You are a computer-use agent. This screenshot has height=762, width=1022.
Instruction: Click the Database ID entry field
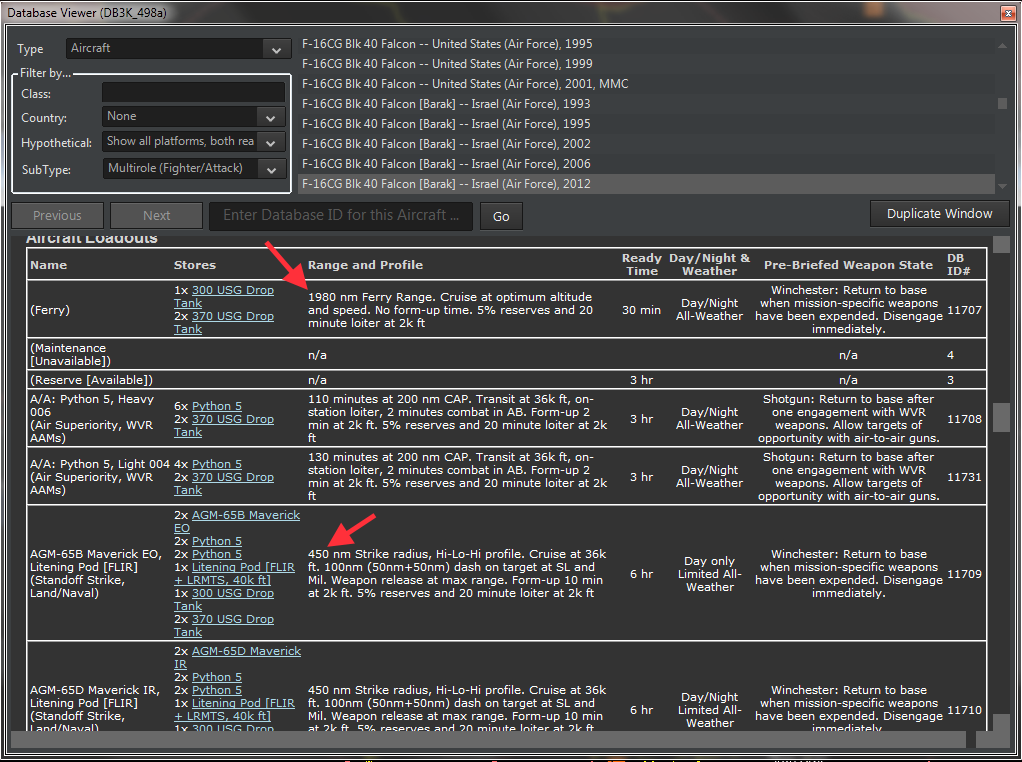point(341,216)
